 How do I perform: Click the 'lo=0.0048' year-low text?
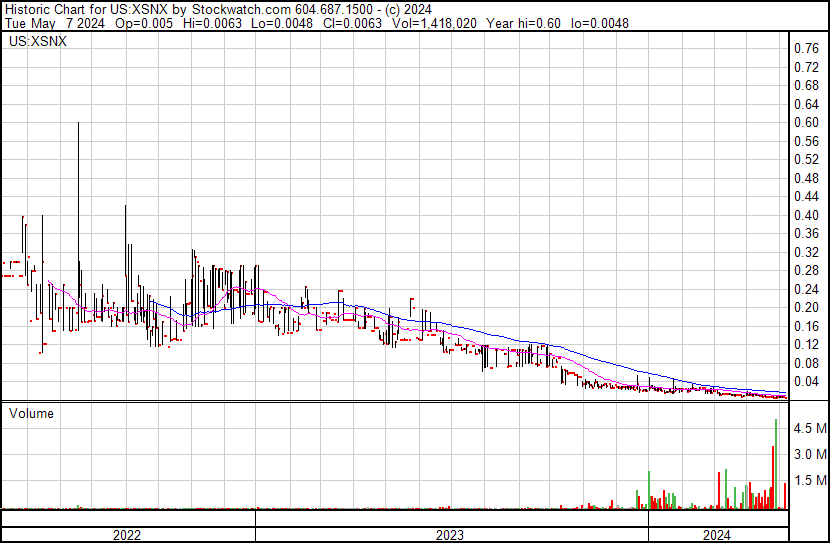click(600, 23)
